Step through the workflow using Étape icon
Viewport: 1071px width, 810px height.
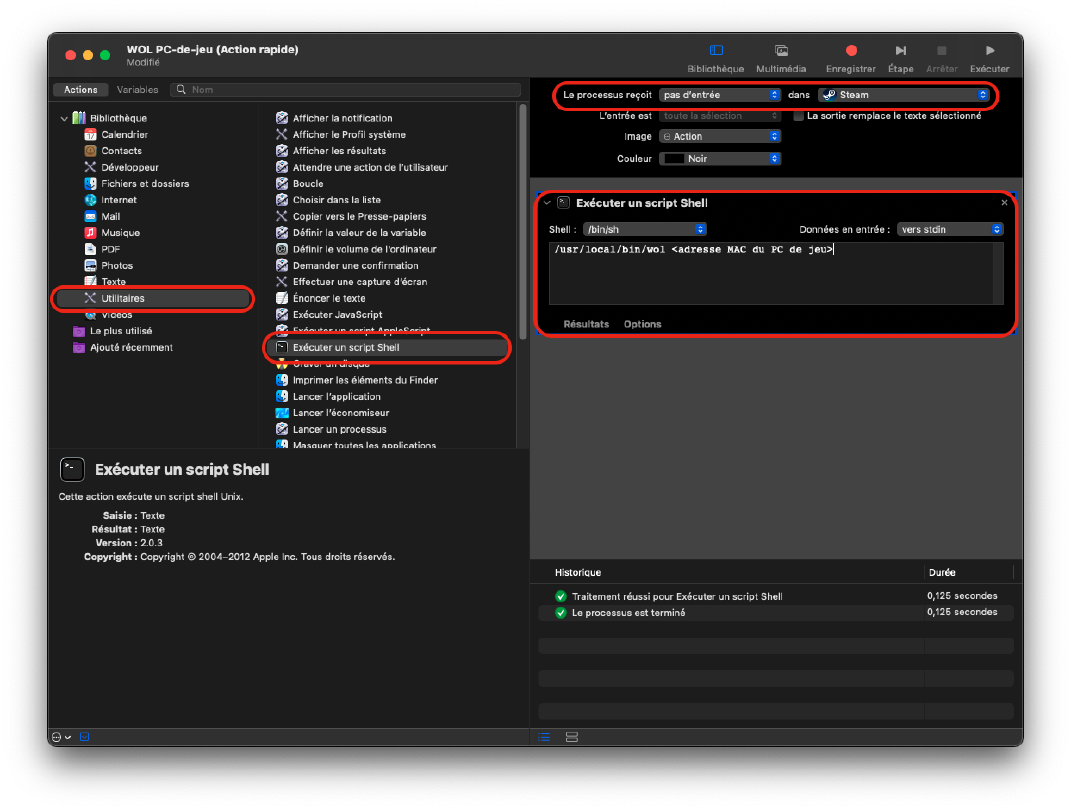901,50
